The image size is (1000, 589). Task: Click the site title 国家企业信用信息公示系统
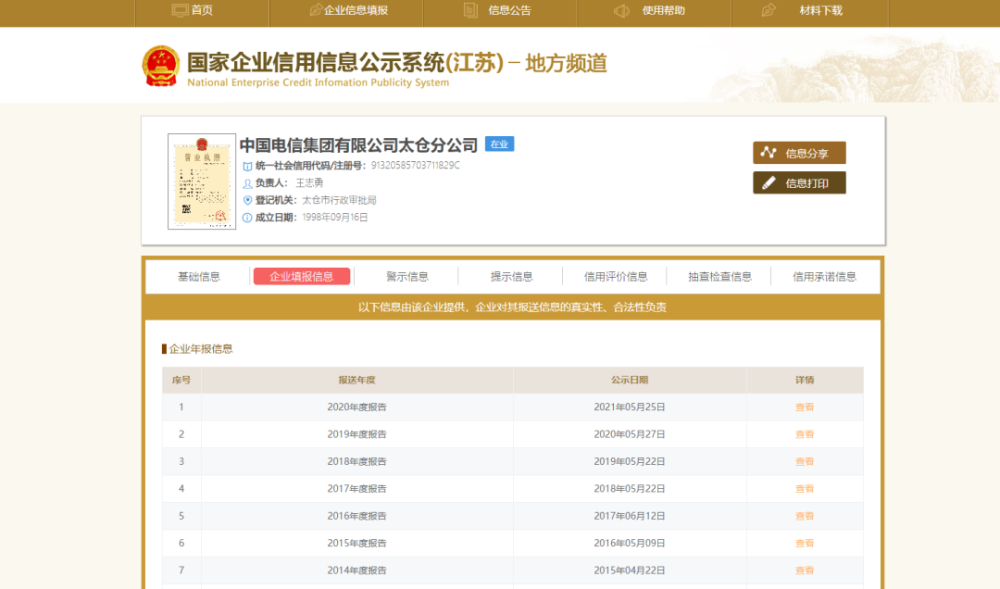[316, 62]
